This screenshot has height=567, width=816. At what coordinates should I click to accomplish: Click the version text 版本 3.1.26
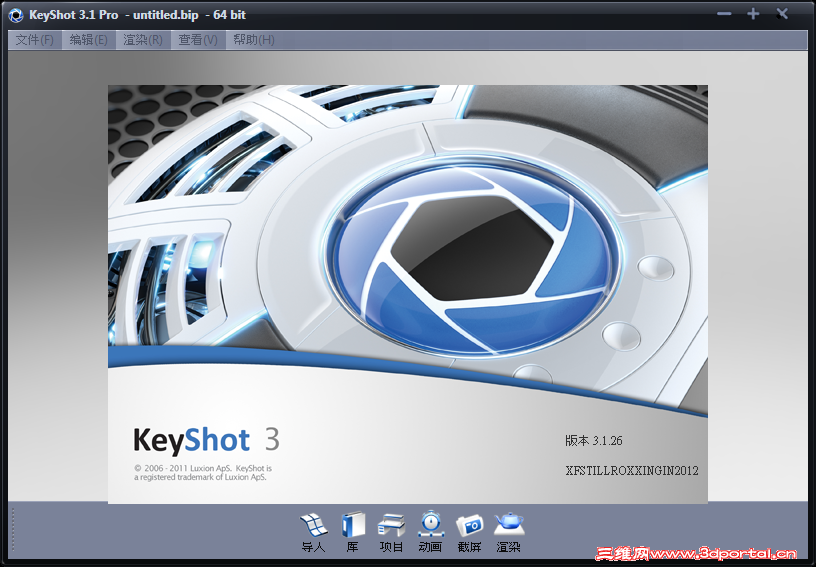594,441
